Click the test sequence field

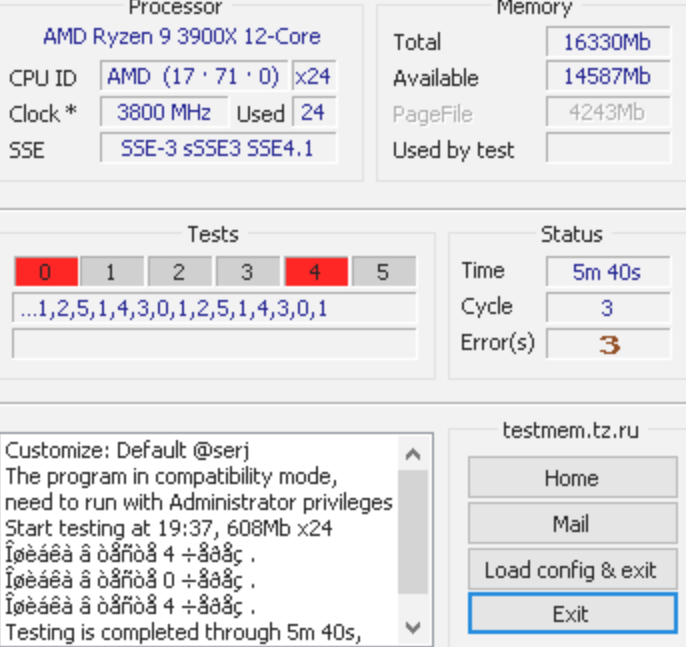pyautogui.click(x=214, y=308)
